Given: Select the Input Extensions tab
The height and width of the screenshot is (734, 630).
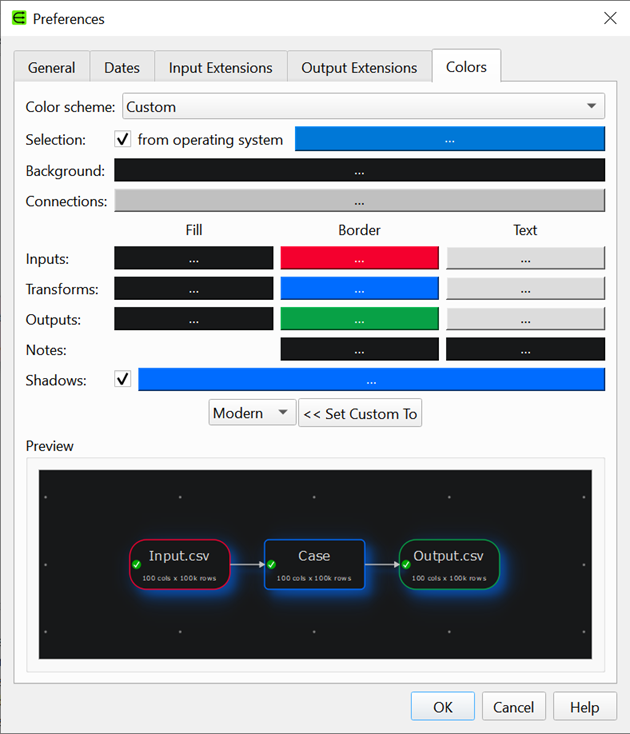Looking at the screenshot, I should click(220, 68).
